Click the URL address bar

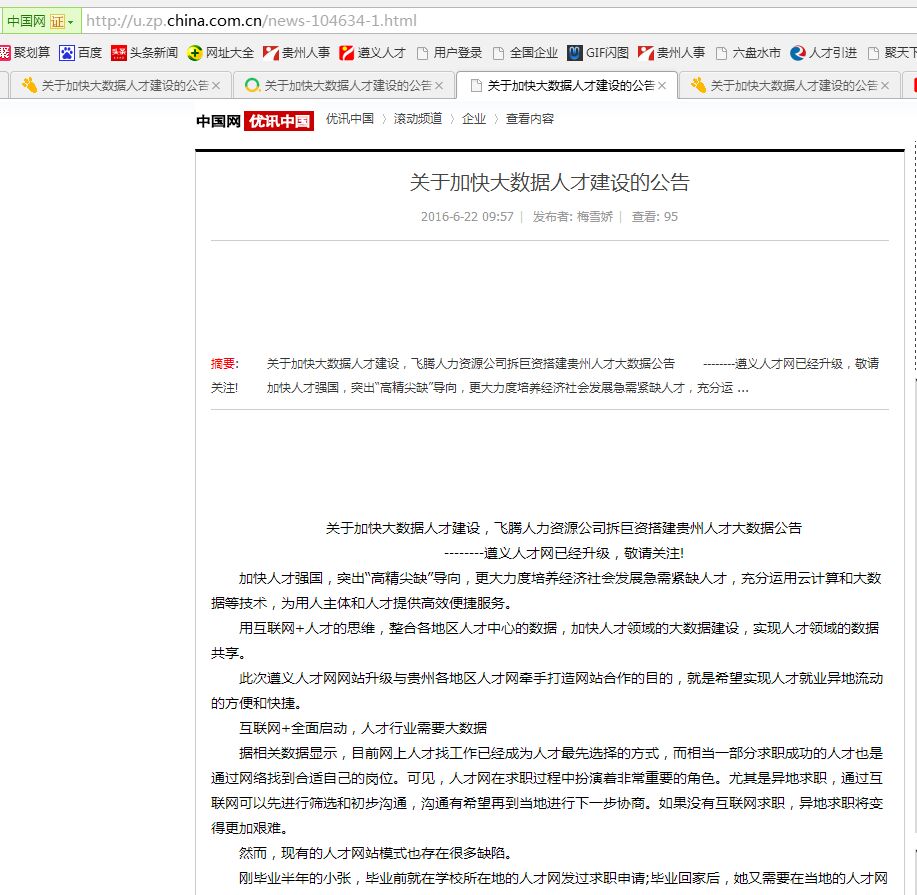tap(500, 21)
